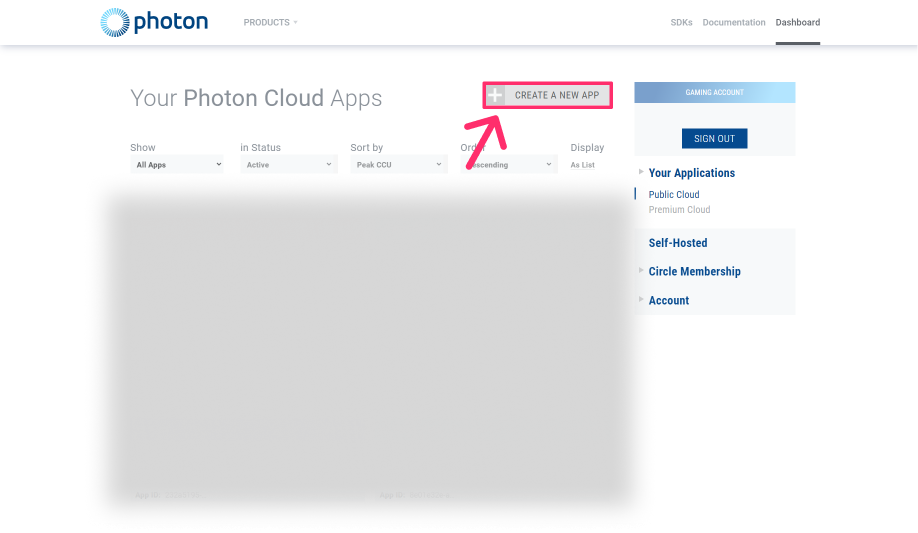Open the Order Descending dropdown
The image size is (918, 533).
click(x=509, y=165)
